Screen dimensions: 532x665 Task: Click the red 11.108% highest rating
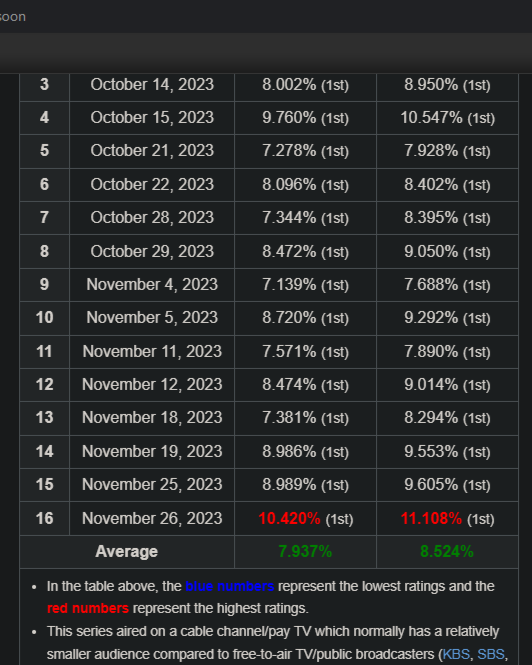[431, 518]
